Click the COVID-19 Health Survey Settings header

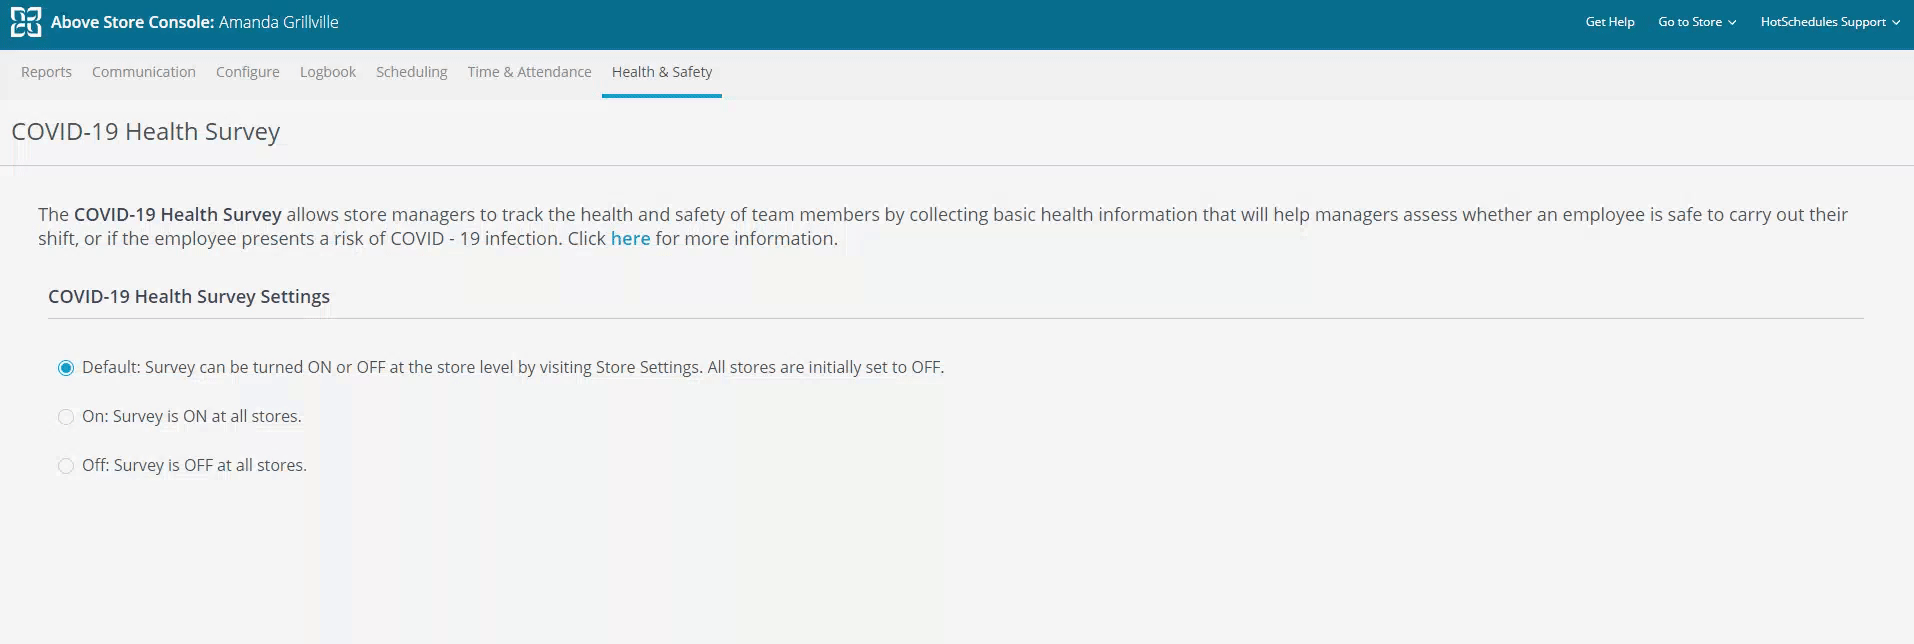point(189,297)
